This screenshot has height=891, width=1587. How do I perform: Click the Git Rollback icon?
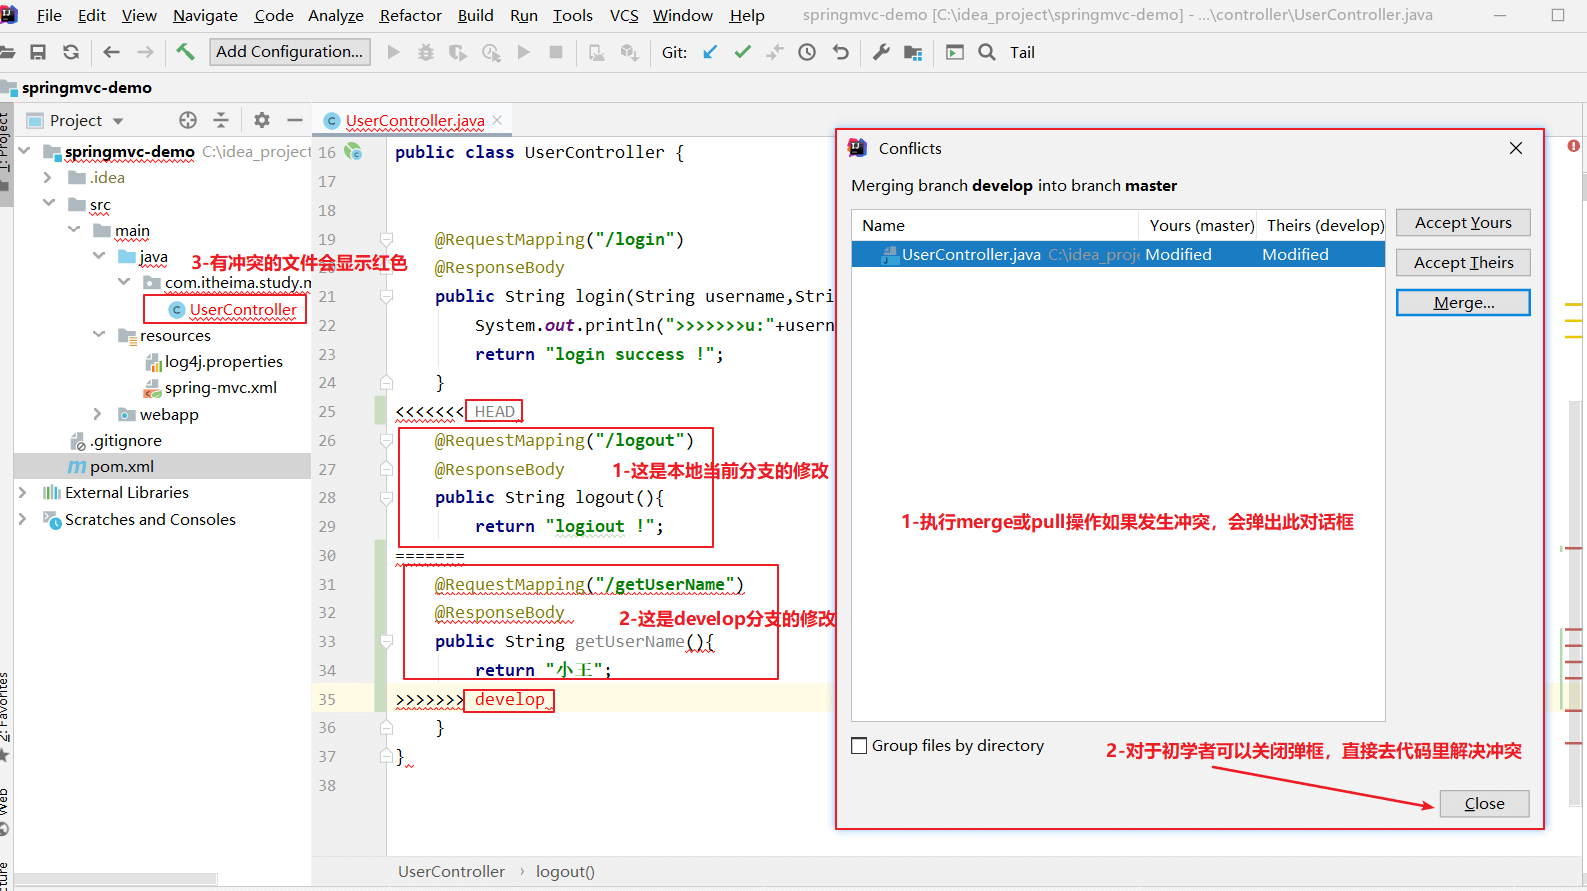841,52
